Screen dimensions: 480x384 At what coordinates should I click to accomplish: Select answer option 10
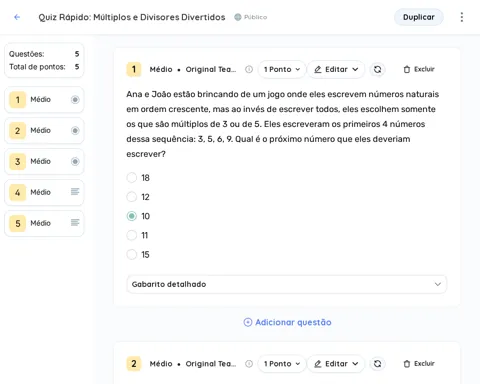point(132,216)
